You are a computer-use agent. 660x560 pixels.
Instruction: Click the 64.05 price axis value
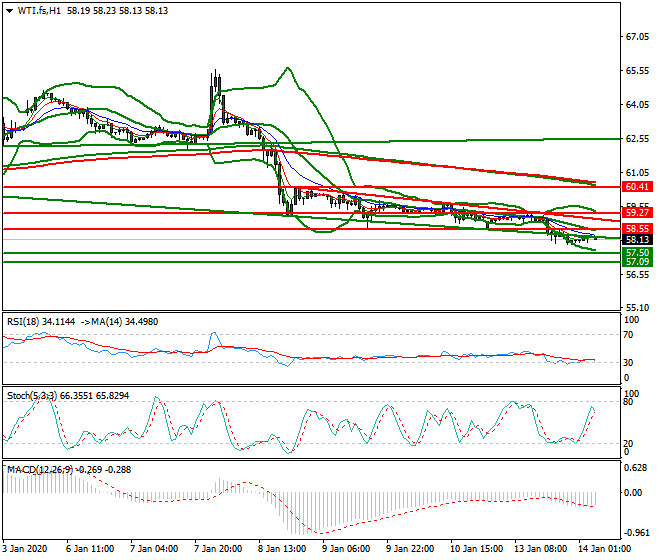[637, 105]
